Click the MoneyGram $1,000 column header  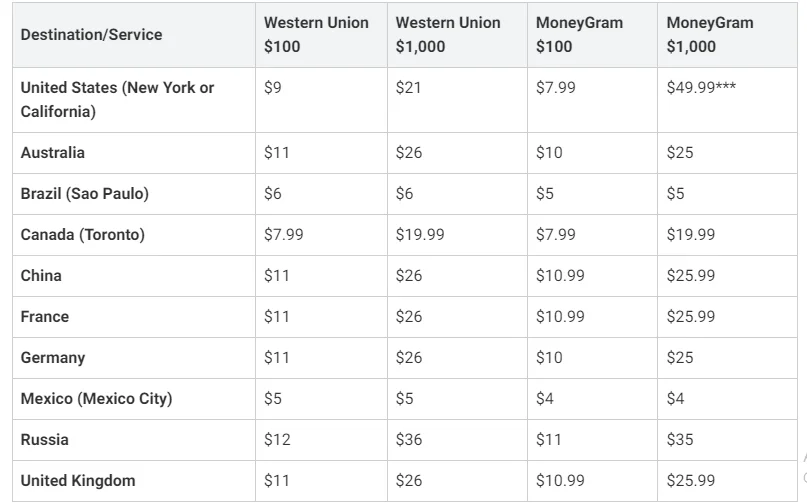click(x=710, y=34)
